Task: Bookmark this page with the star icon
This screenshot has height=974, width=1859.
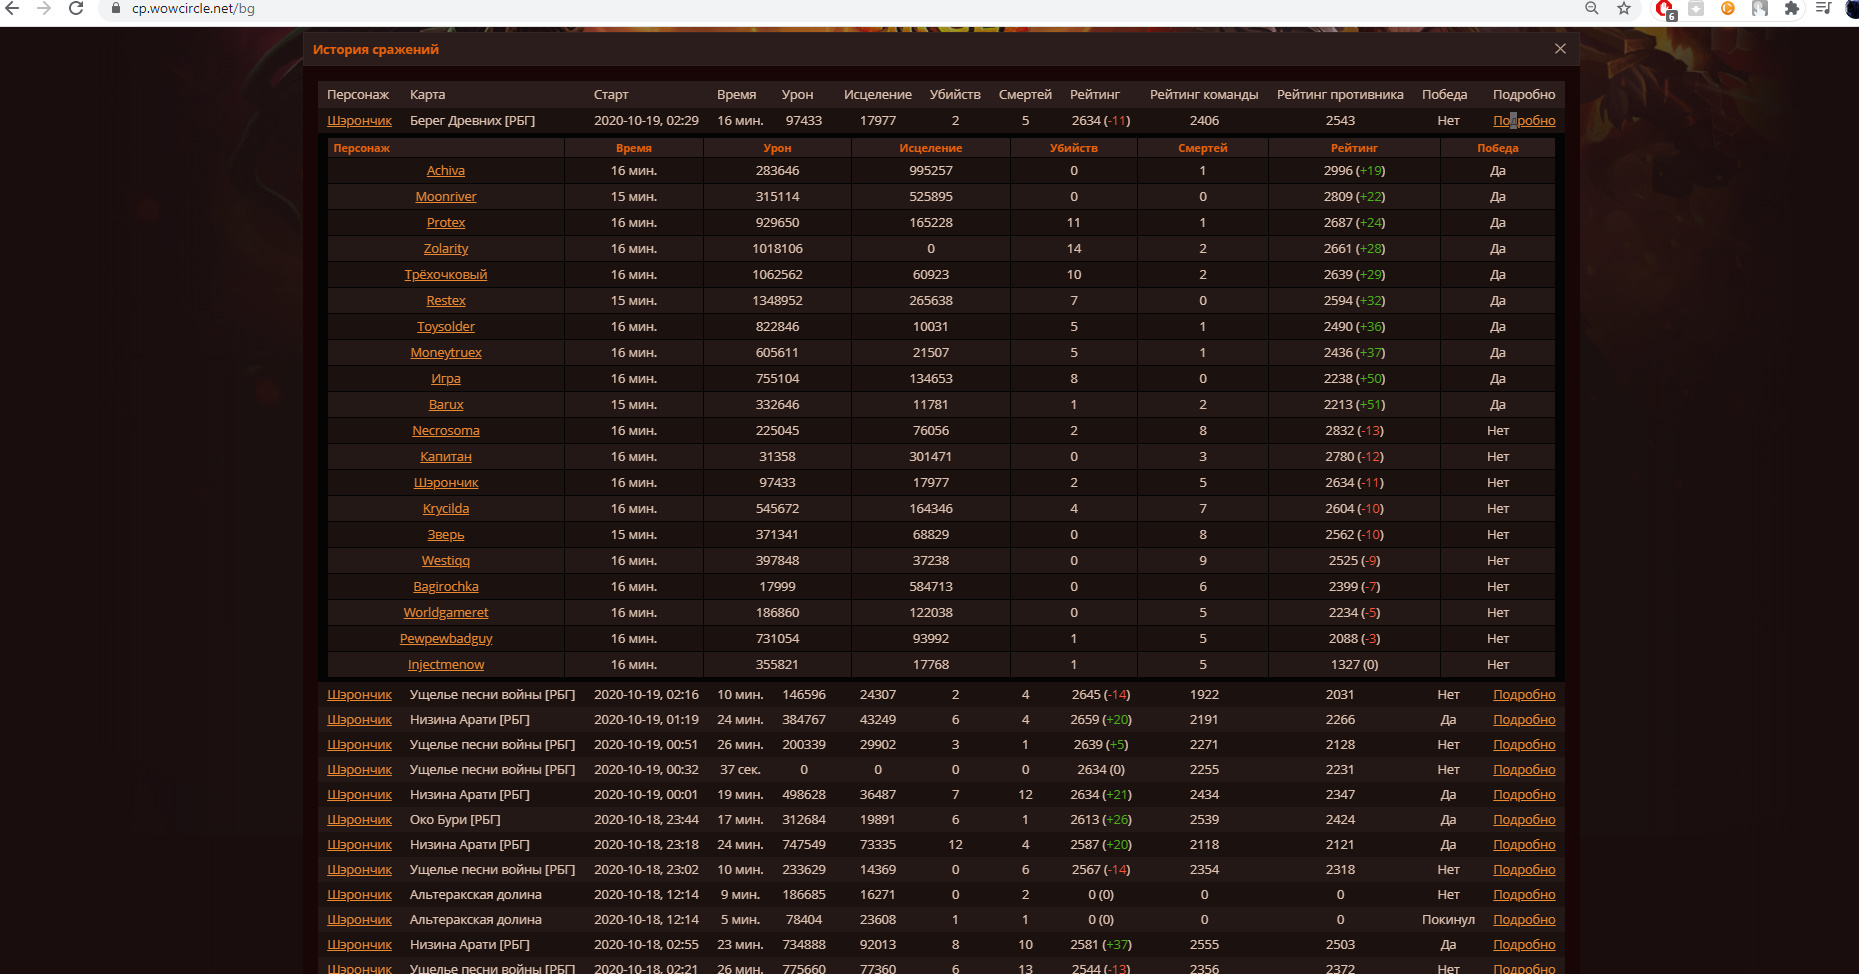Action: (x=1624, y=8)
